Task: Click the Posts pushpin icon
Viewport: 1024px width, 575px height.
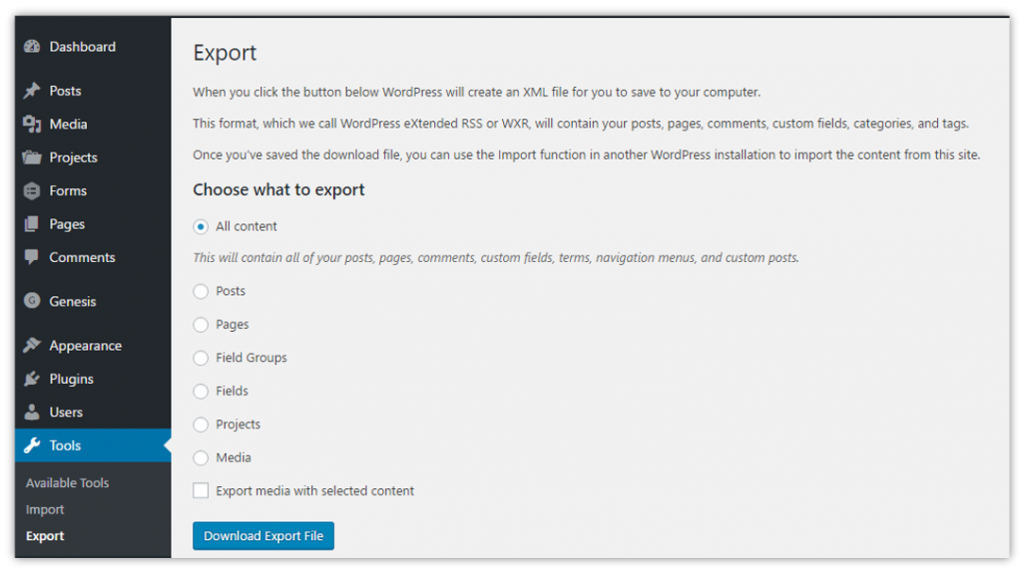Action: 31,90
